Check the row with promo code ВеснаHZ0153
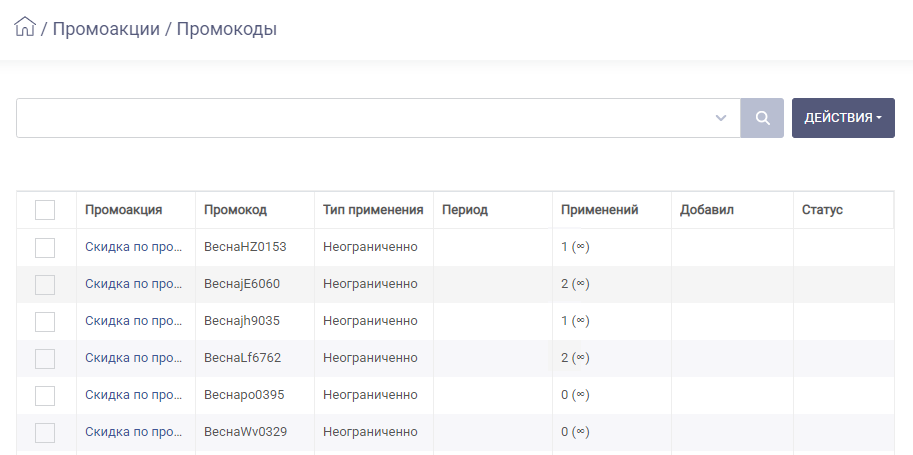Screen dimensions: 913x455 [x=45, y=248]
